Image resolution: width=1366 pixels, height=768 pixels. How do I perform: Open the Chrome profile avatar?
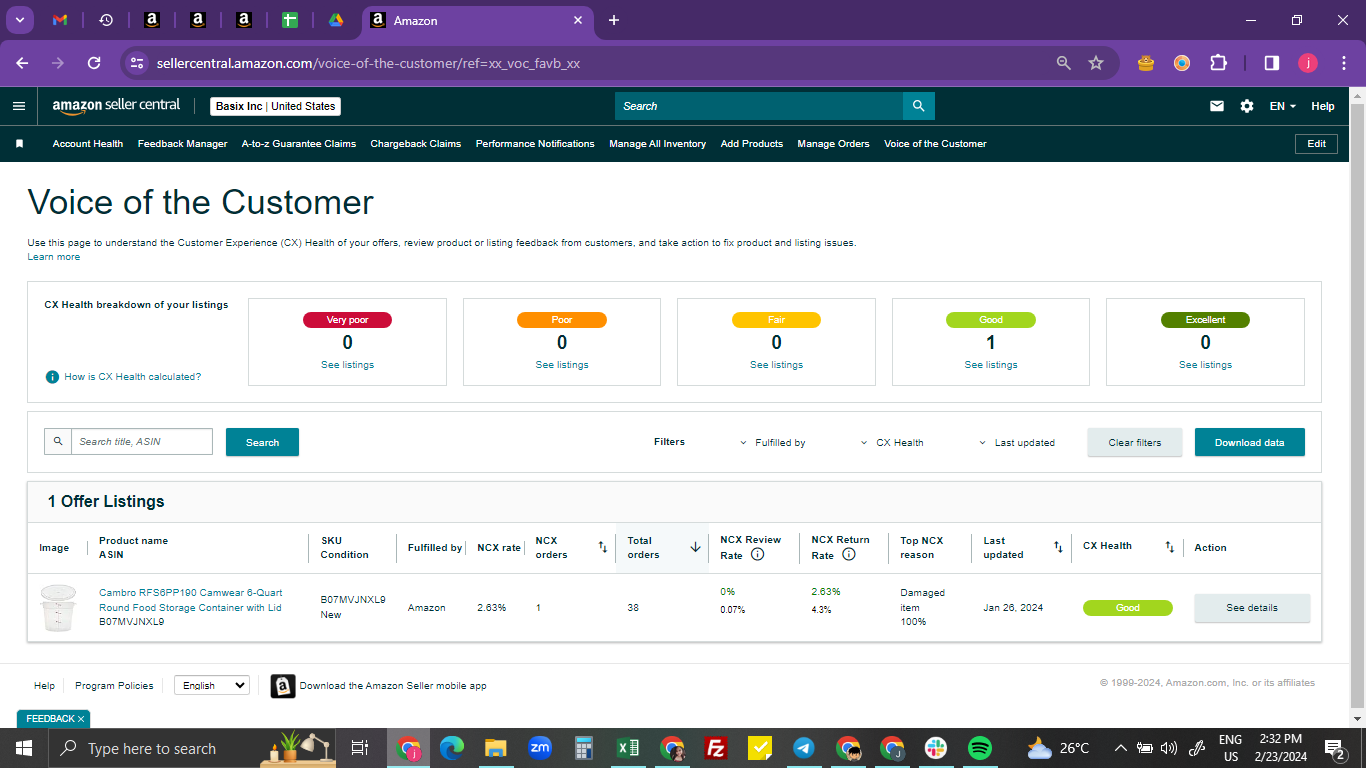[x=1308, y=63]
